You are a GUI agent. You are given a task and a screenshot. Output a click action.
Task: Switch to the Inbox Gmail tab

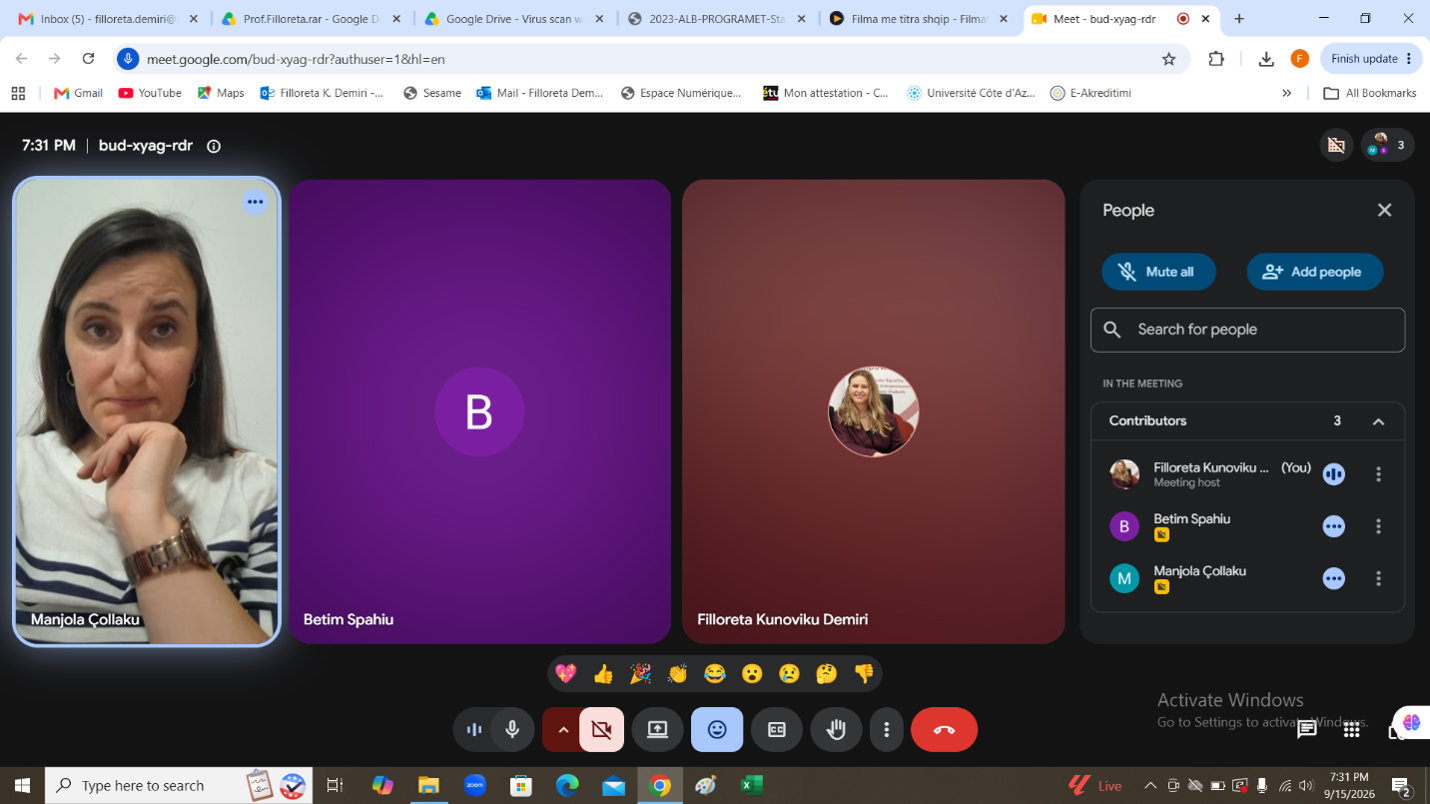(108, 19)
